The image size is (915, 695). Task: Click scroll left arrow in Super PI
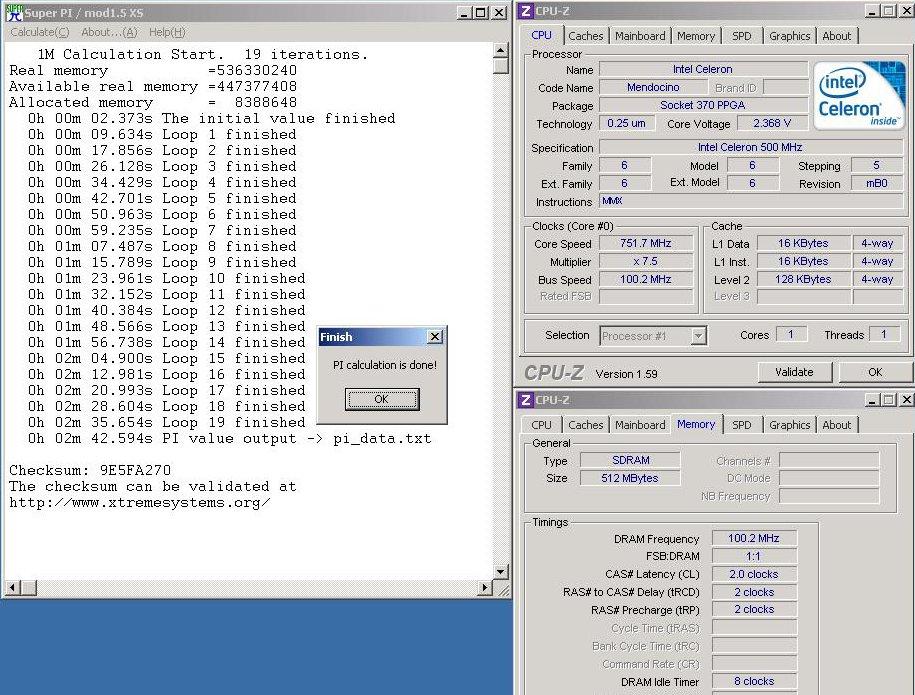(x=13, y=587)
